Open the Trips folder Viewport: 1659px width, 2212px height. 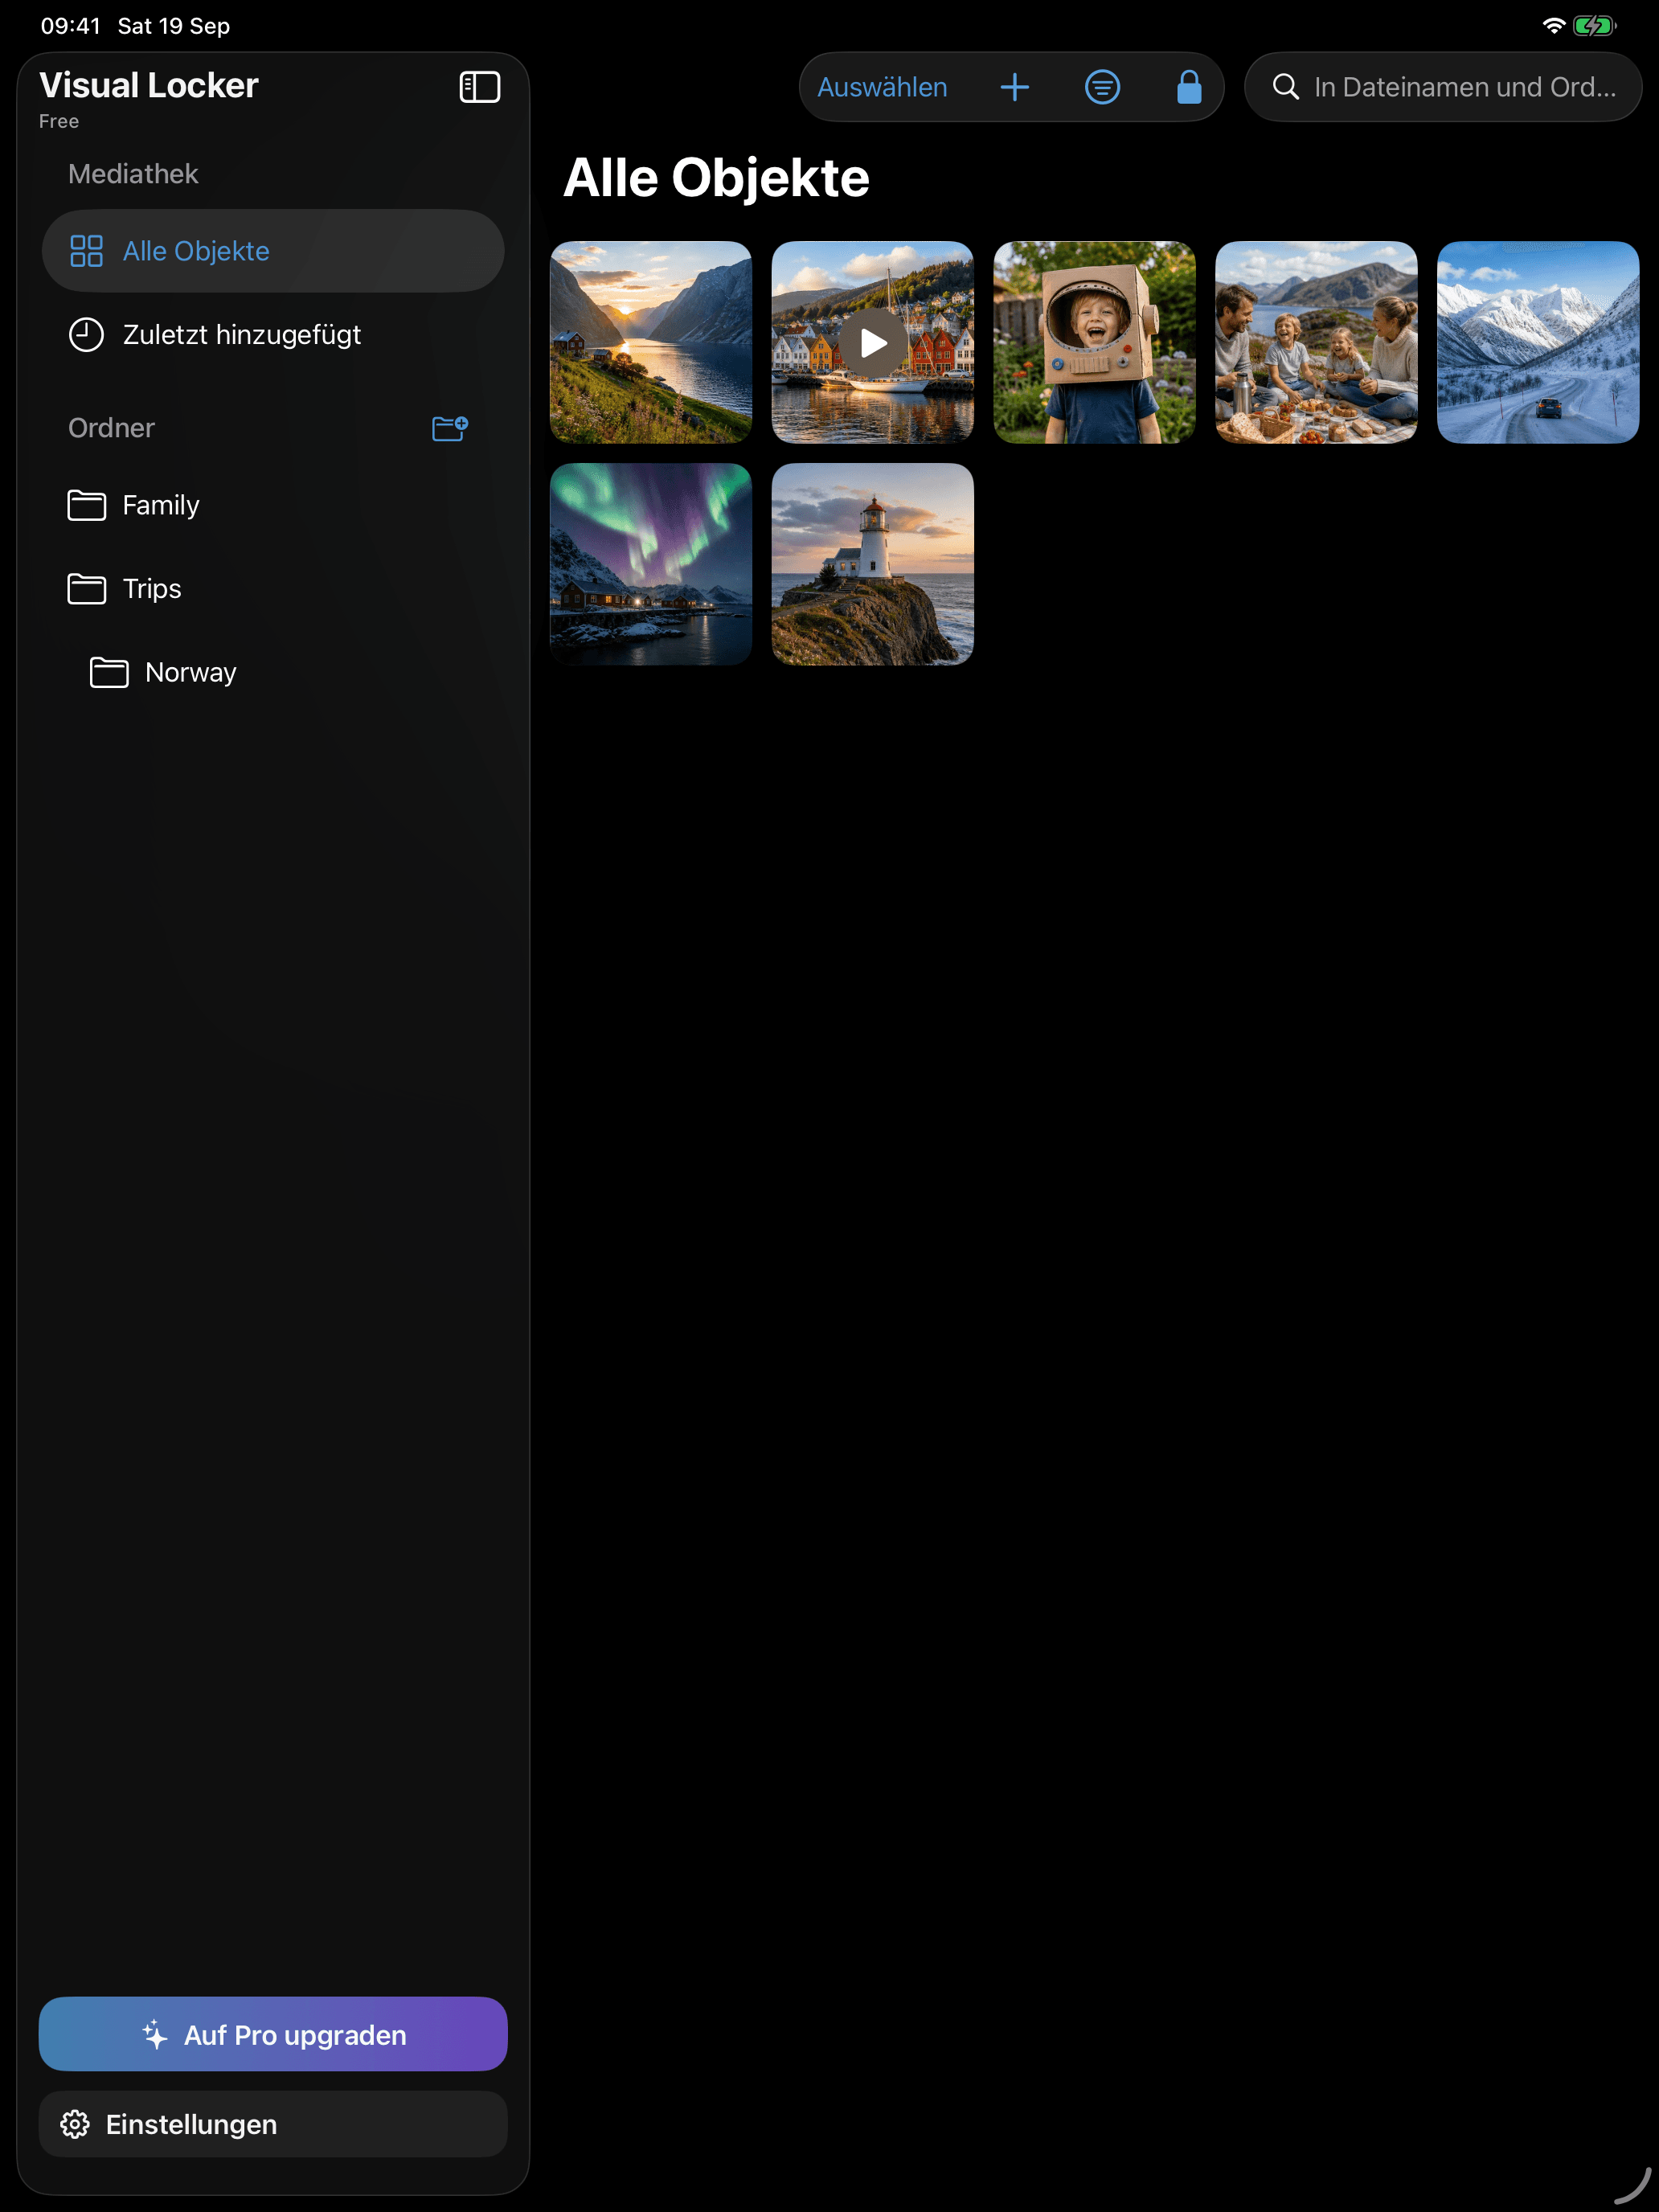pos(273,589)
